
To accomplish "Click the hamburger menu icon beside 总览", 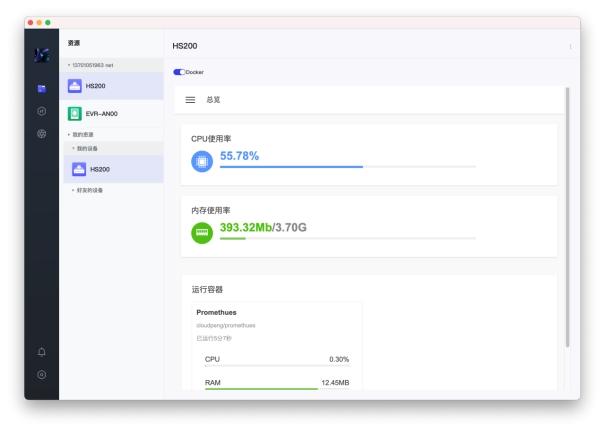I will click(190, 100).
